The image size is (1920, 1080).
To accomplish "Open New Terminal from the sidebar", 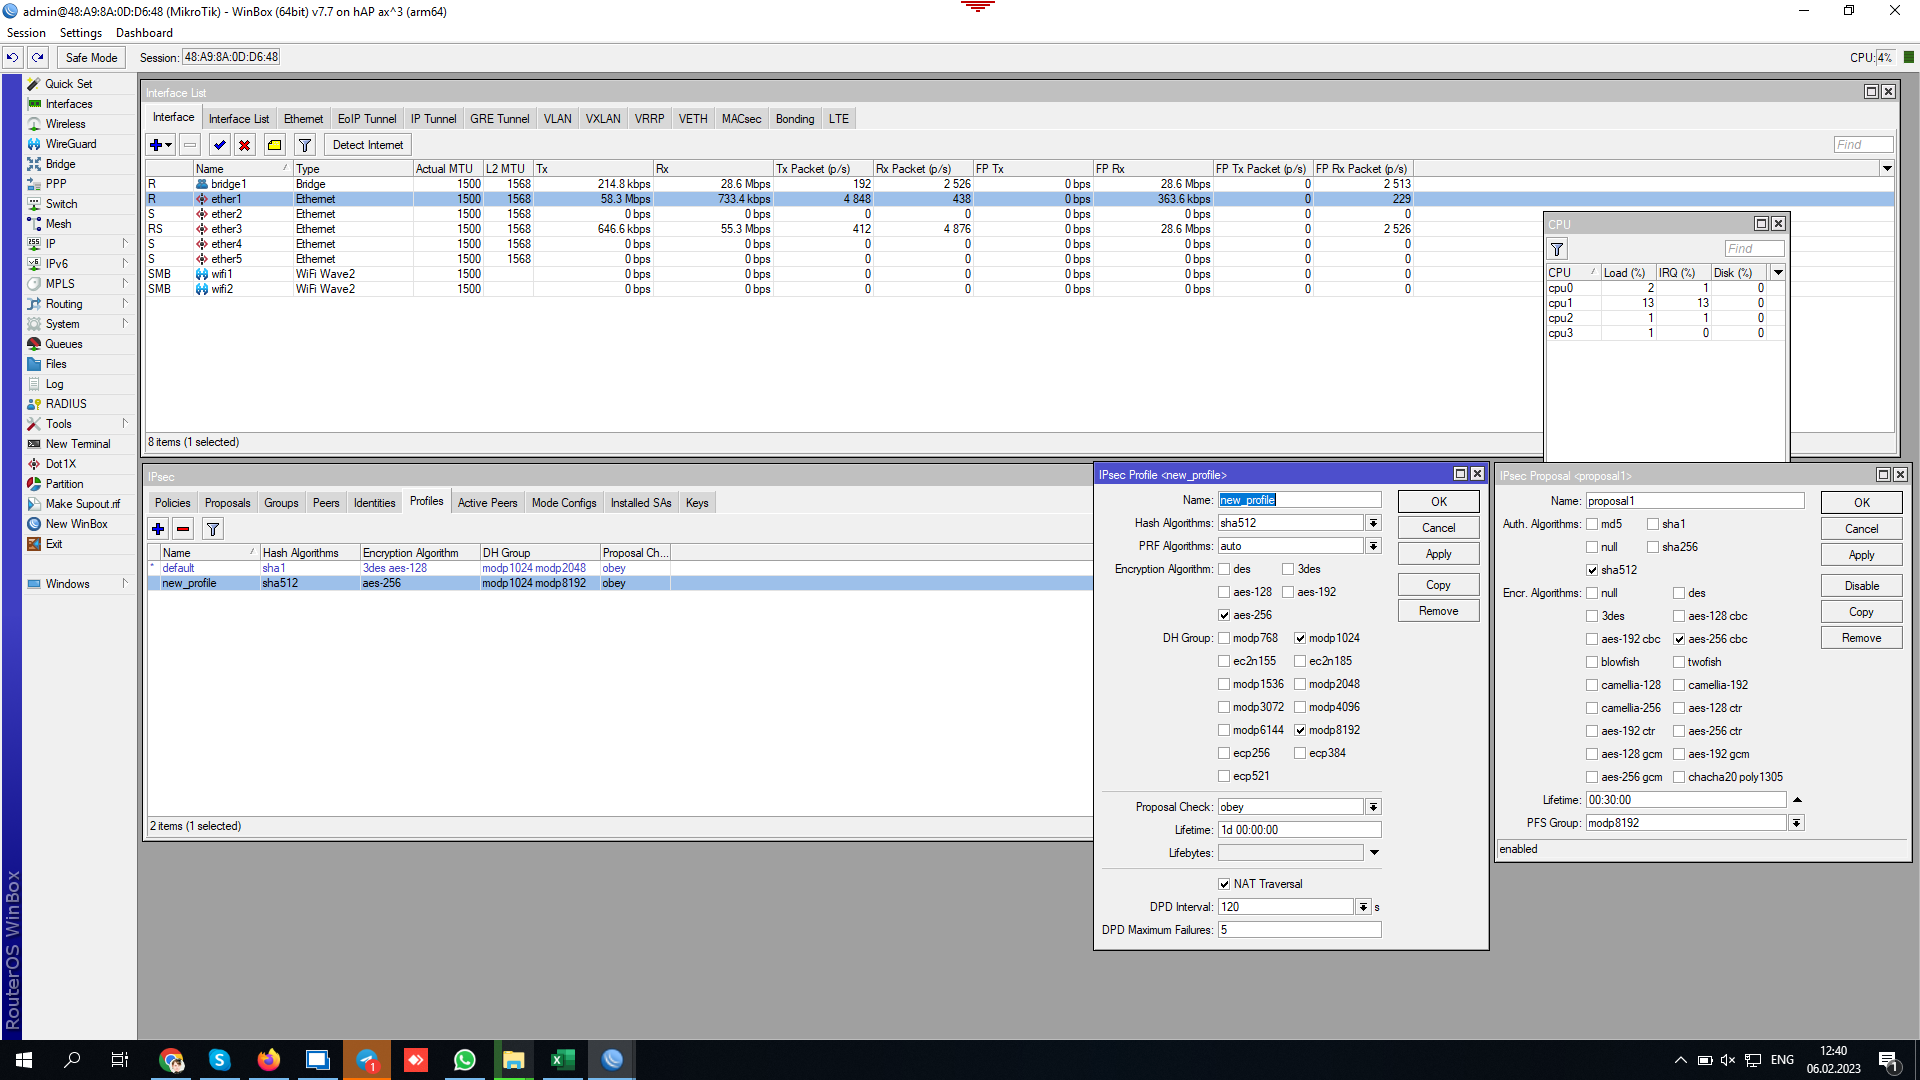I will click(x=78, y=444).
